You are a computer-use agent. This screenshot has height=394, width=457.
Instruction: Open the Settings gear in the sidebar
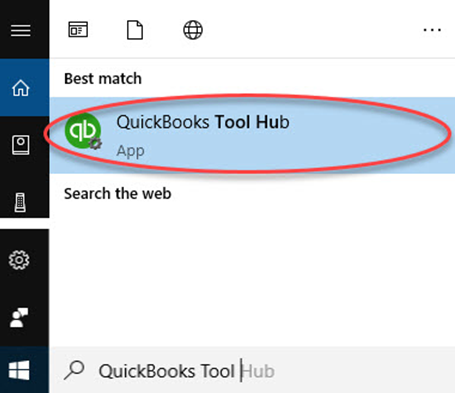pyautogui.click(x=19, y=260)
